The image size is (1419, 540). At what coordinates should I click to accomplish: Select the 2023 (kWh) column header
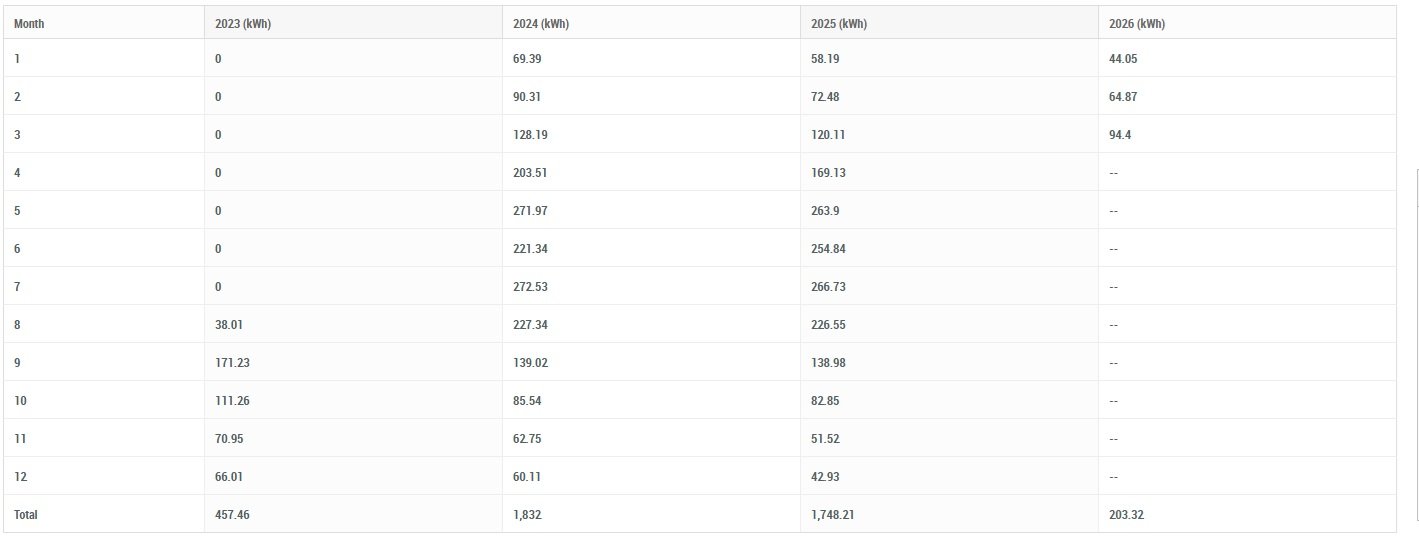[243, 24]
